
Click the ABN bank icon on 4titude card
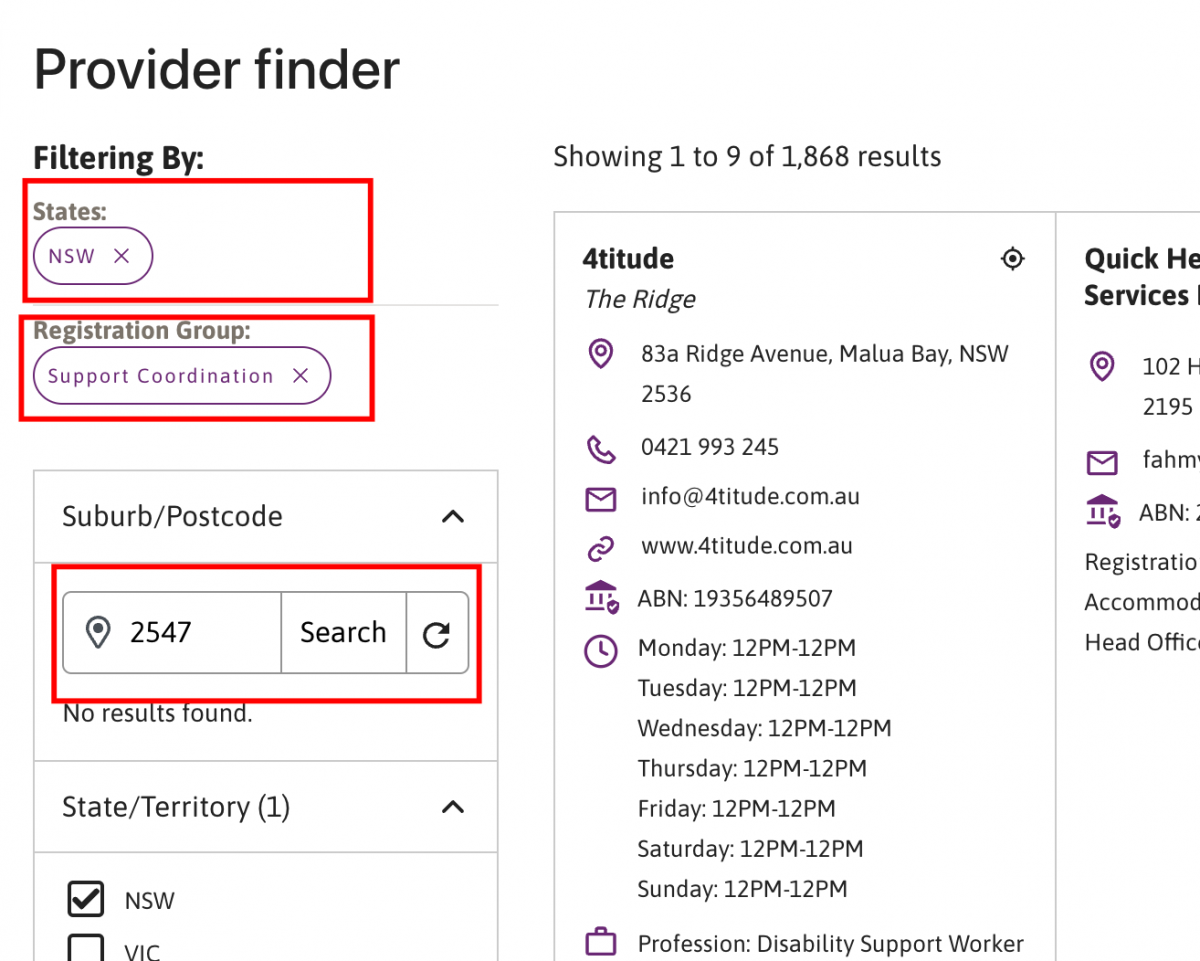coord(602,597)
